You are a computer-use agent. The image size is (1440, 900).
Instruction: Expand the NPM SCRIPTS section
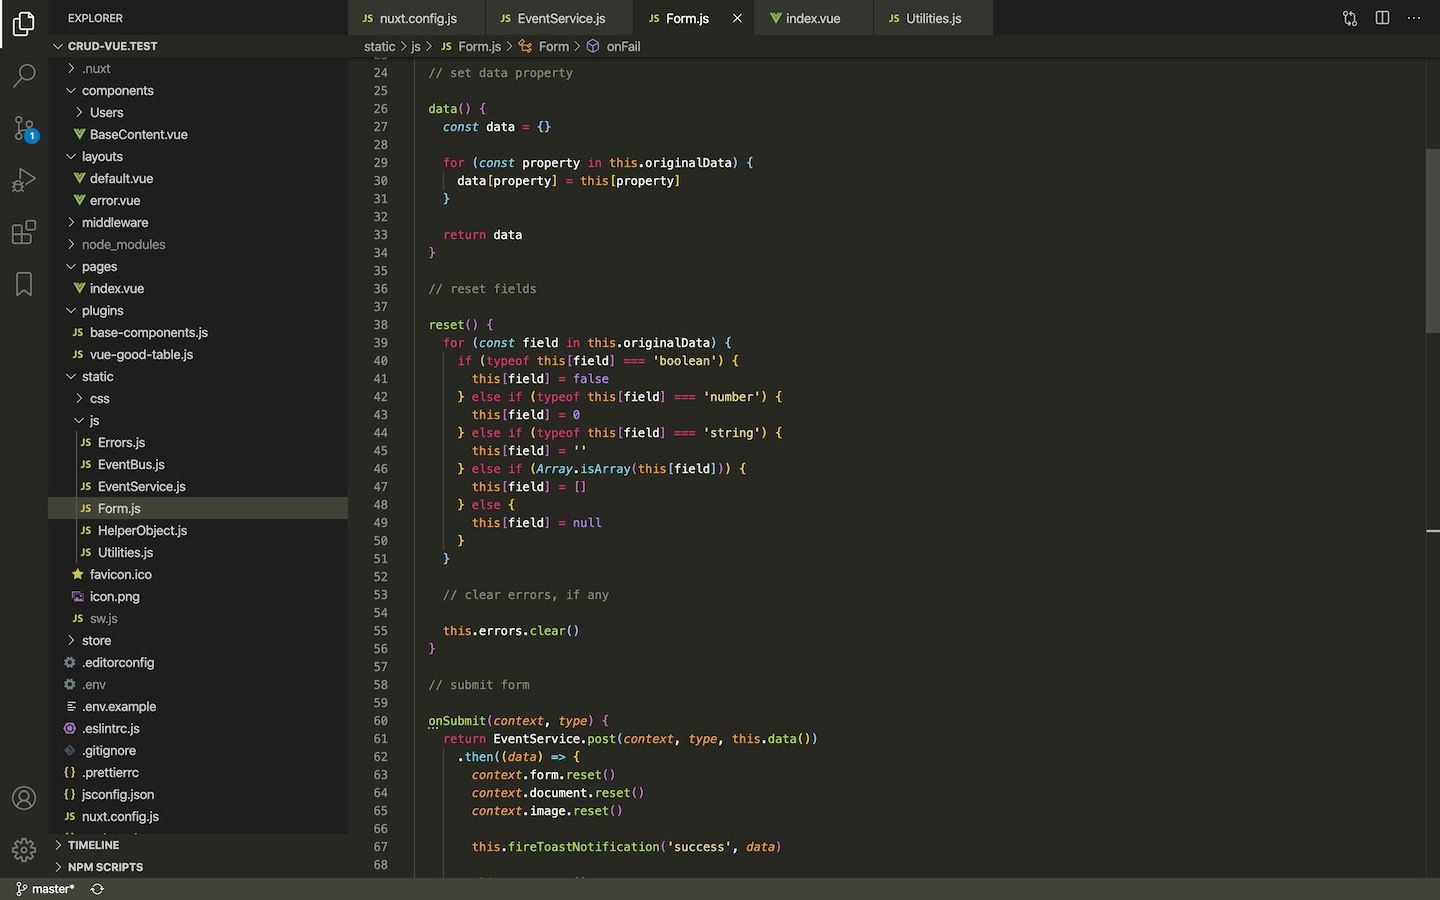point(105,867)
